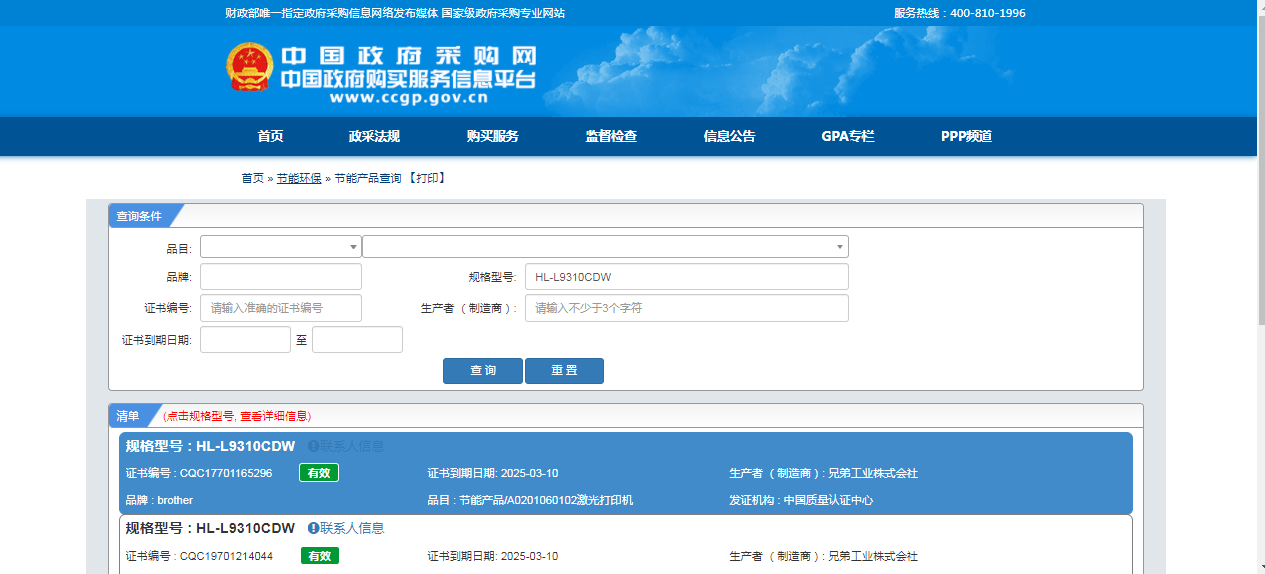Open the 监督检查 navigation item
Screen dimensions: 1265x574
pos(611,137)
